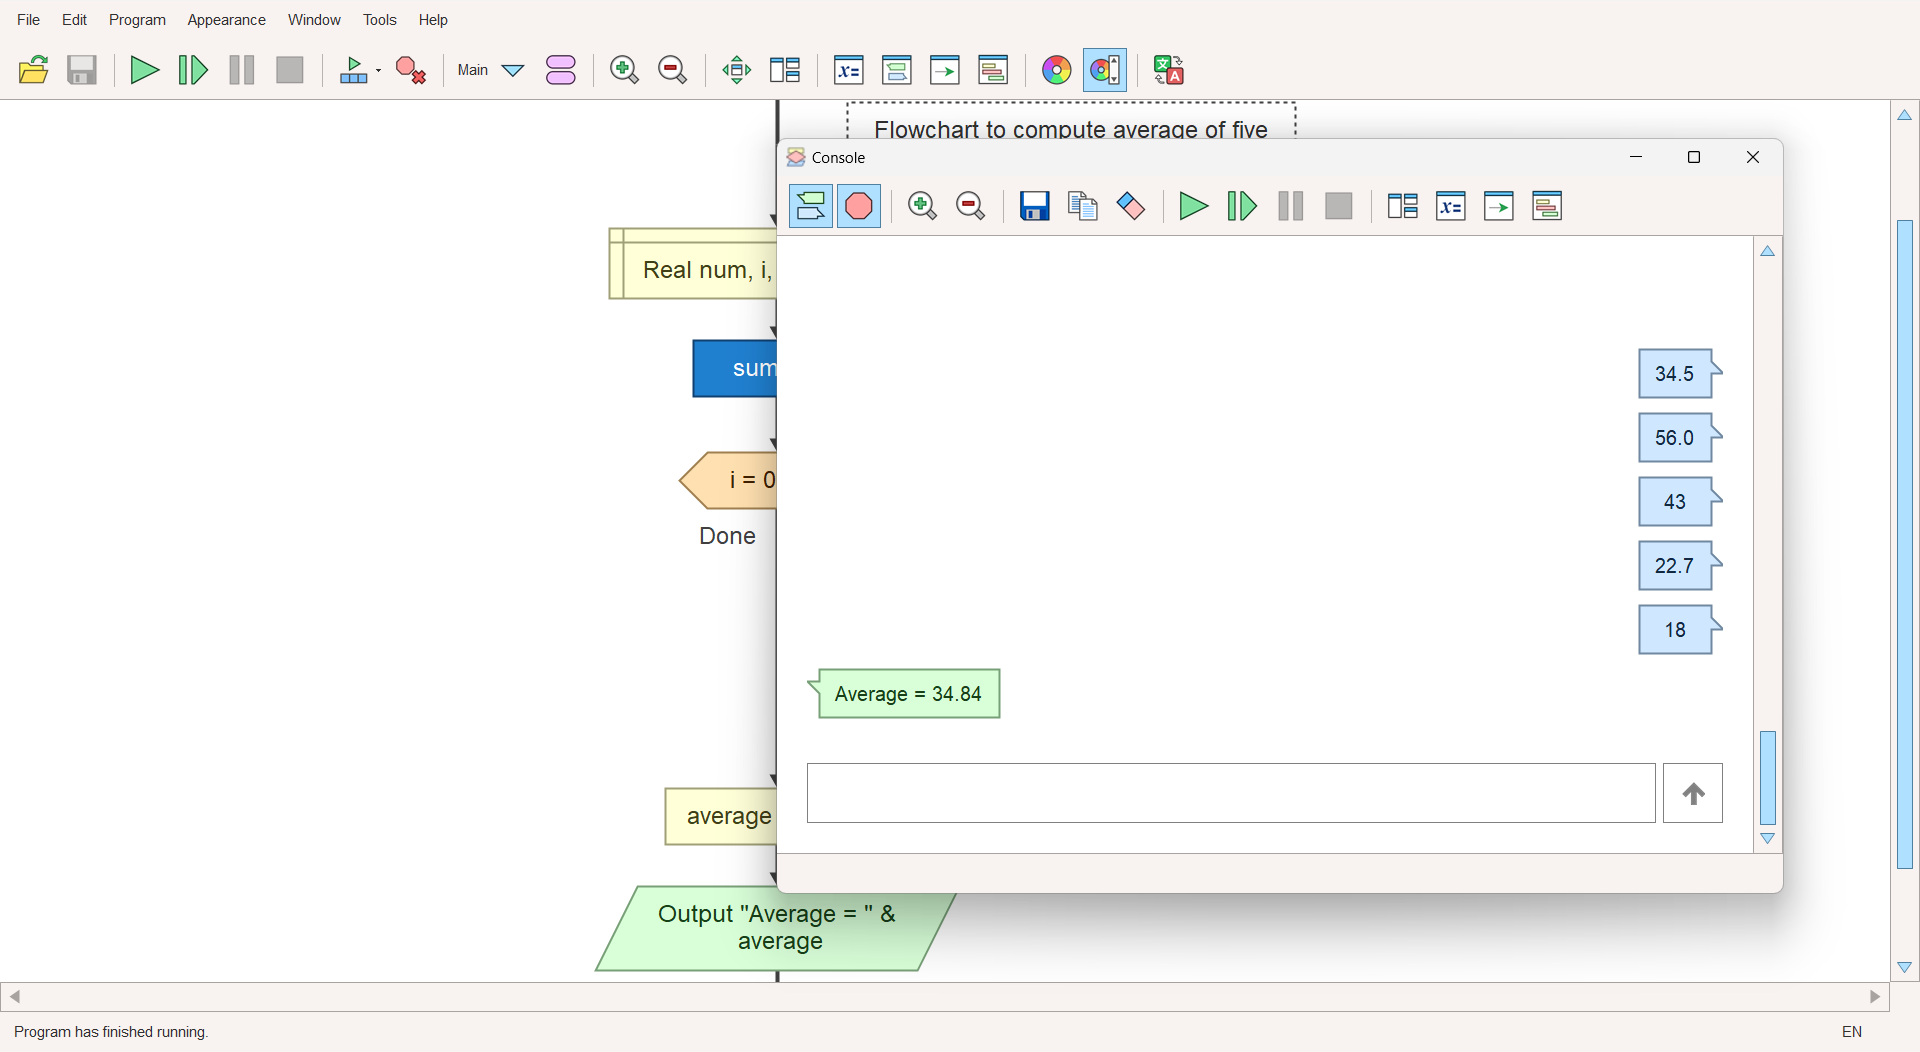Save console output with floppy disk icon
This screenshot has width=1920, height=1052.
tap(1034, 206)
